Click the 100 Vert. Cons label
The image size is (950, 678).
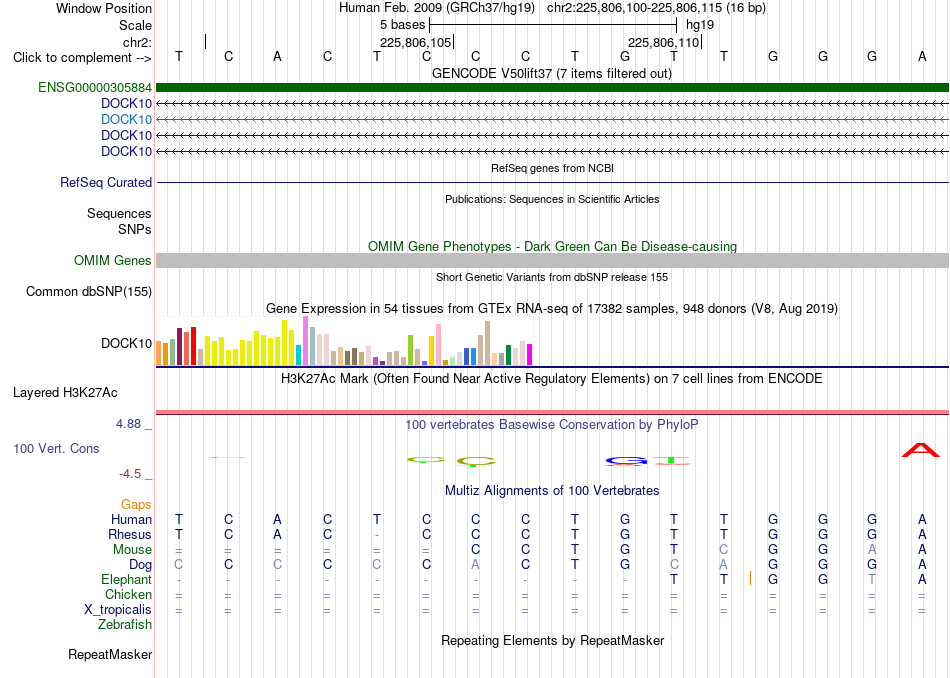click(56, 448)
